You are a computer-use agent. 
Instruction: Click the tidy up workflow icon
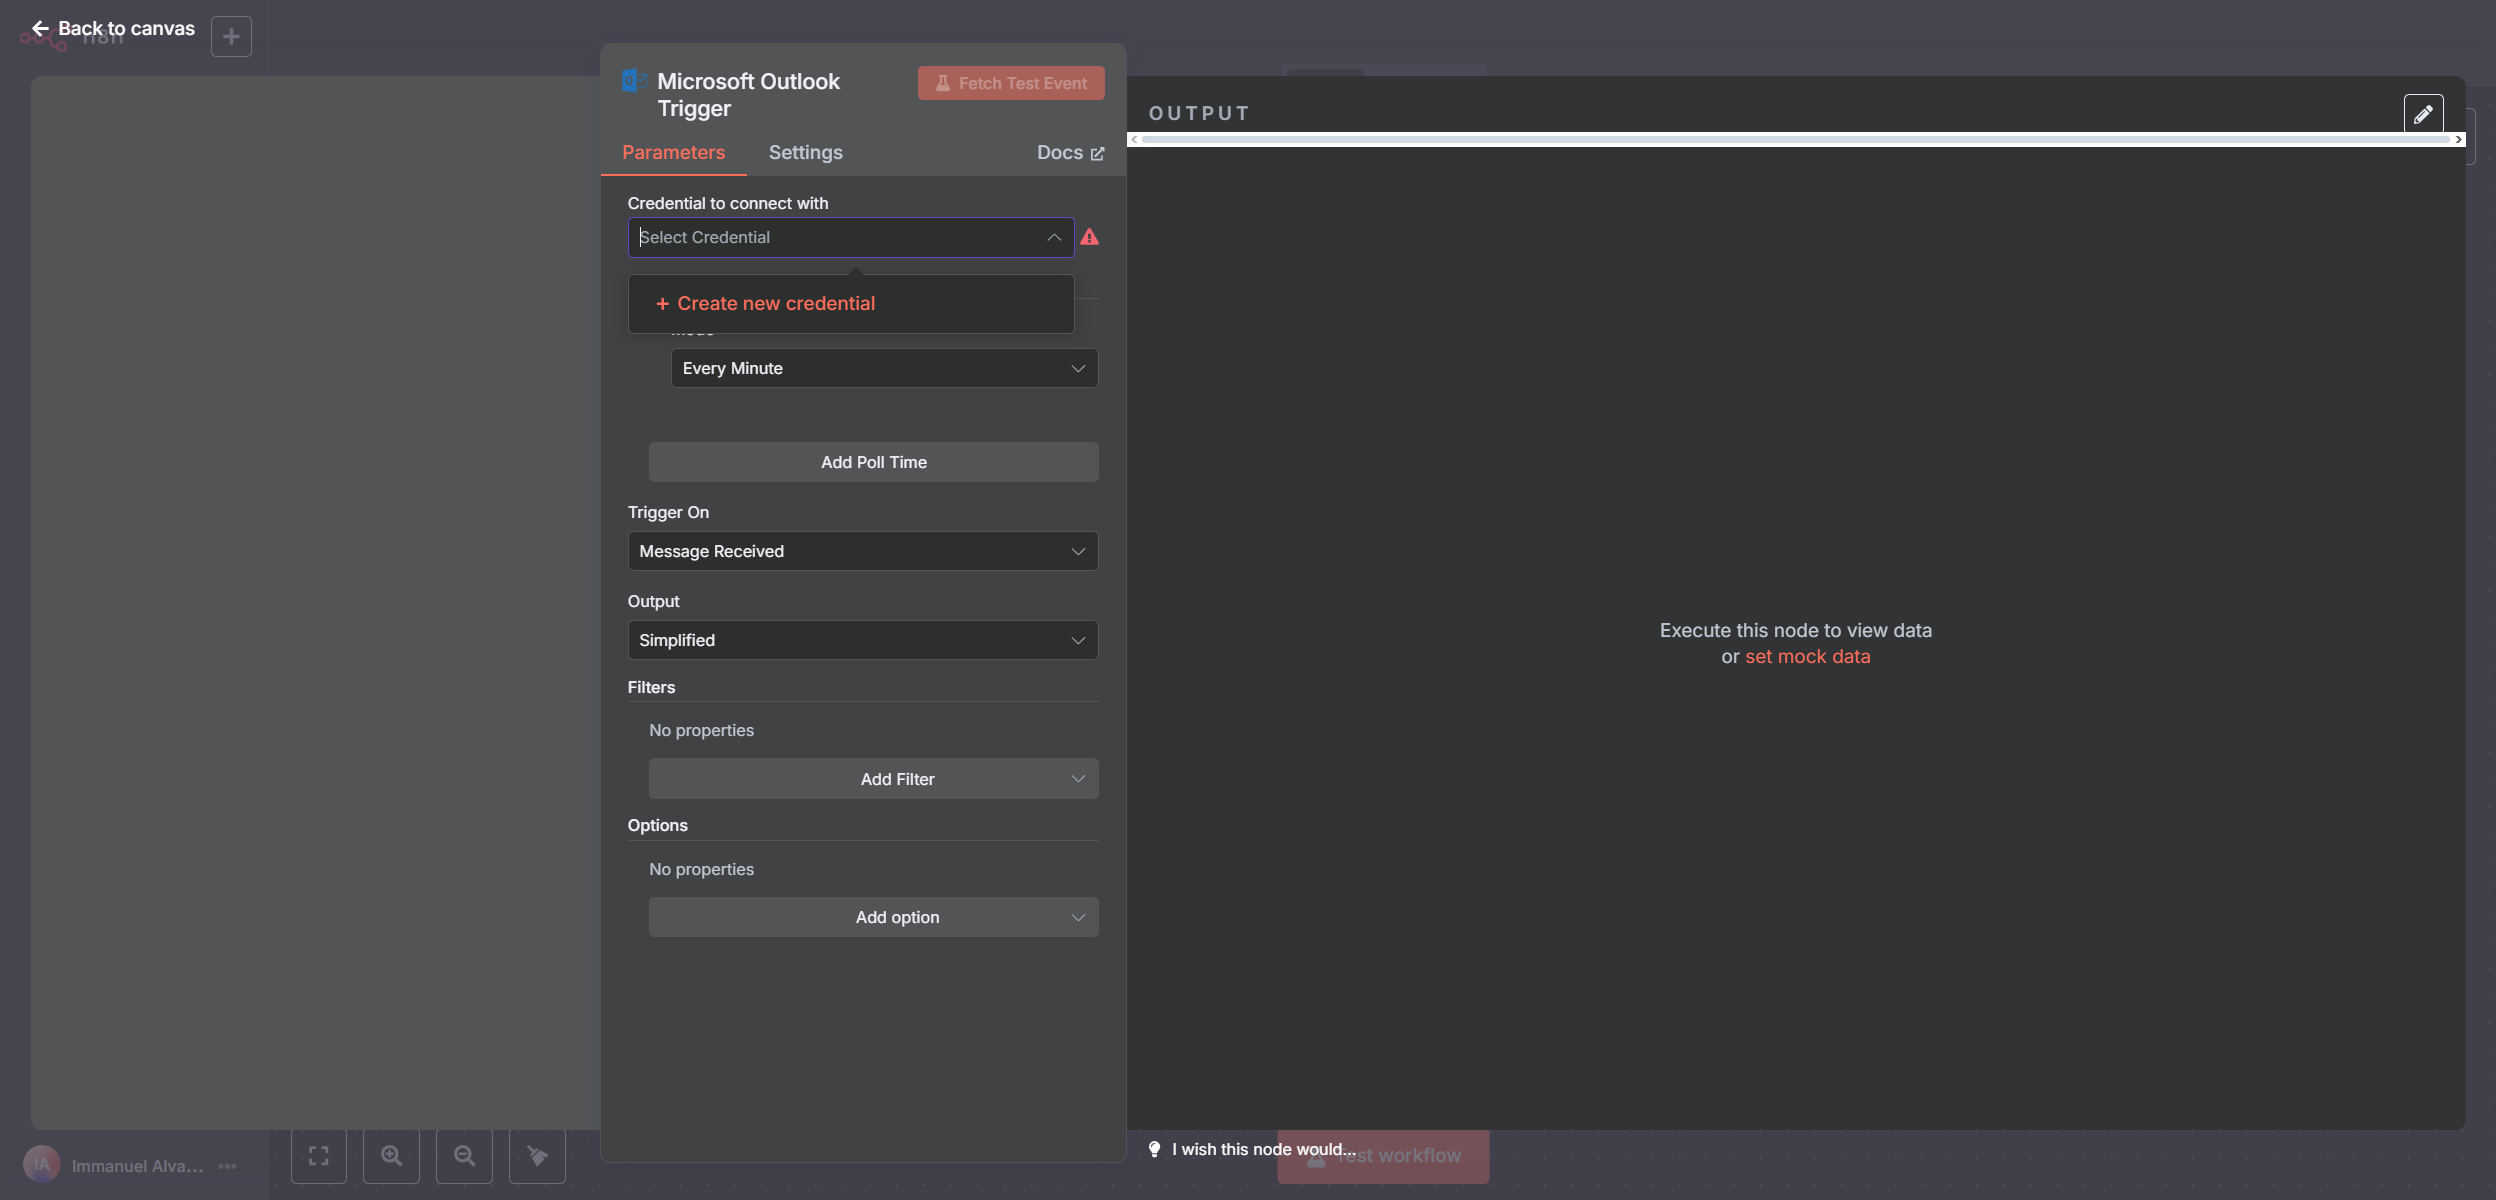pos(537,1156)
